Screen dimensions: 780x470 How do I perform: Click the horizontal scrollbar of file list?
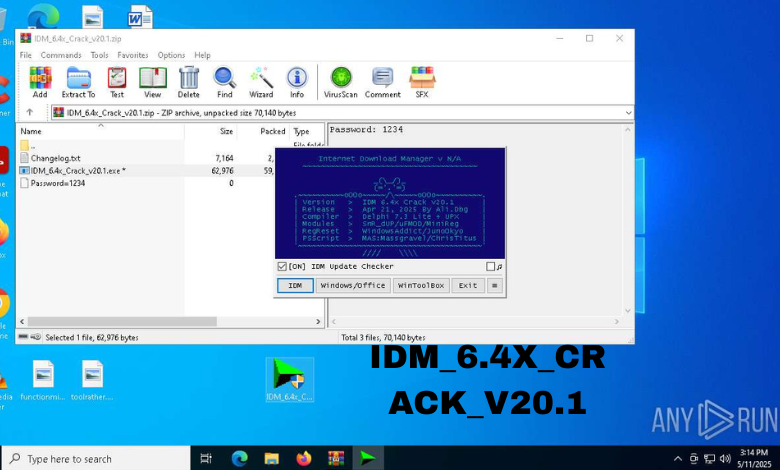click(122, 322)
